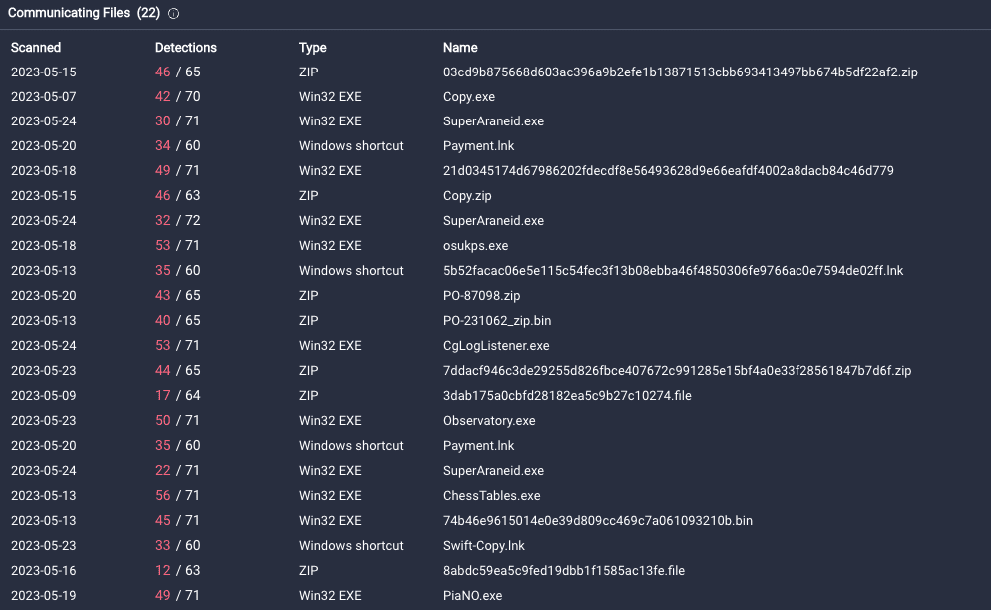Image resolution: width=991 pixels, height=610 pixels.
Task: Open the Copy.zip file entry
Action: click(x=465, y=196)
